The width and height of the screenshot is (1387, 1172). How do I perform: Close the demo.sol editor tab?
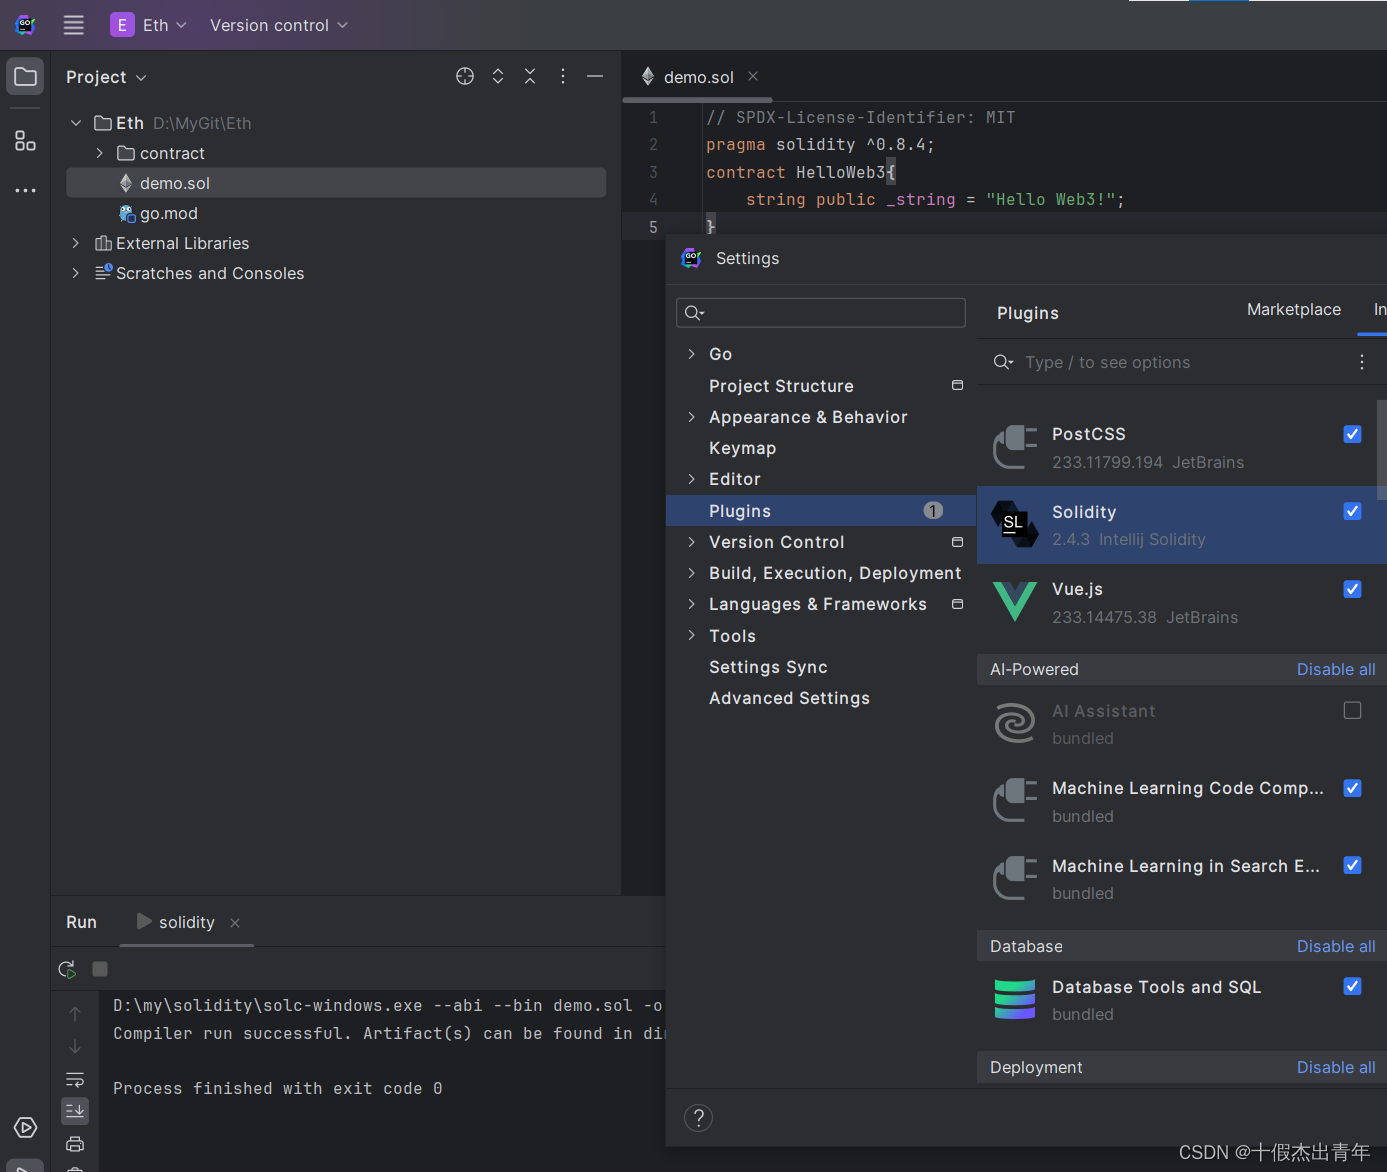(x=753, y=77)
